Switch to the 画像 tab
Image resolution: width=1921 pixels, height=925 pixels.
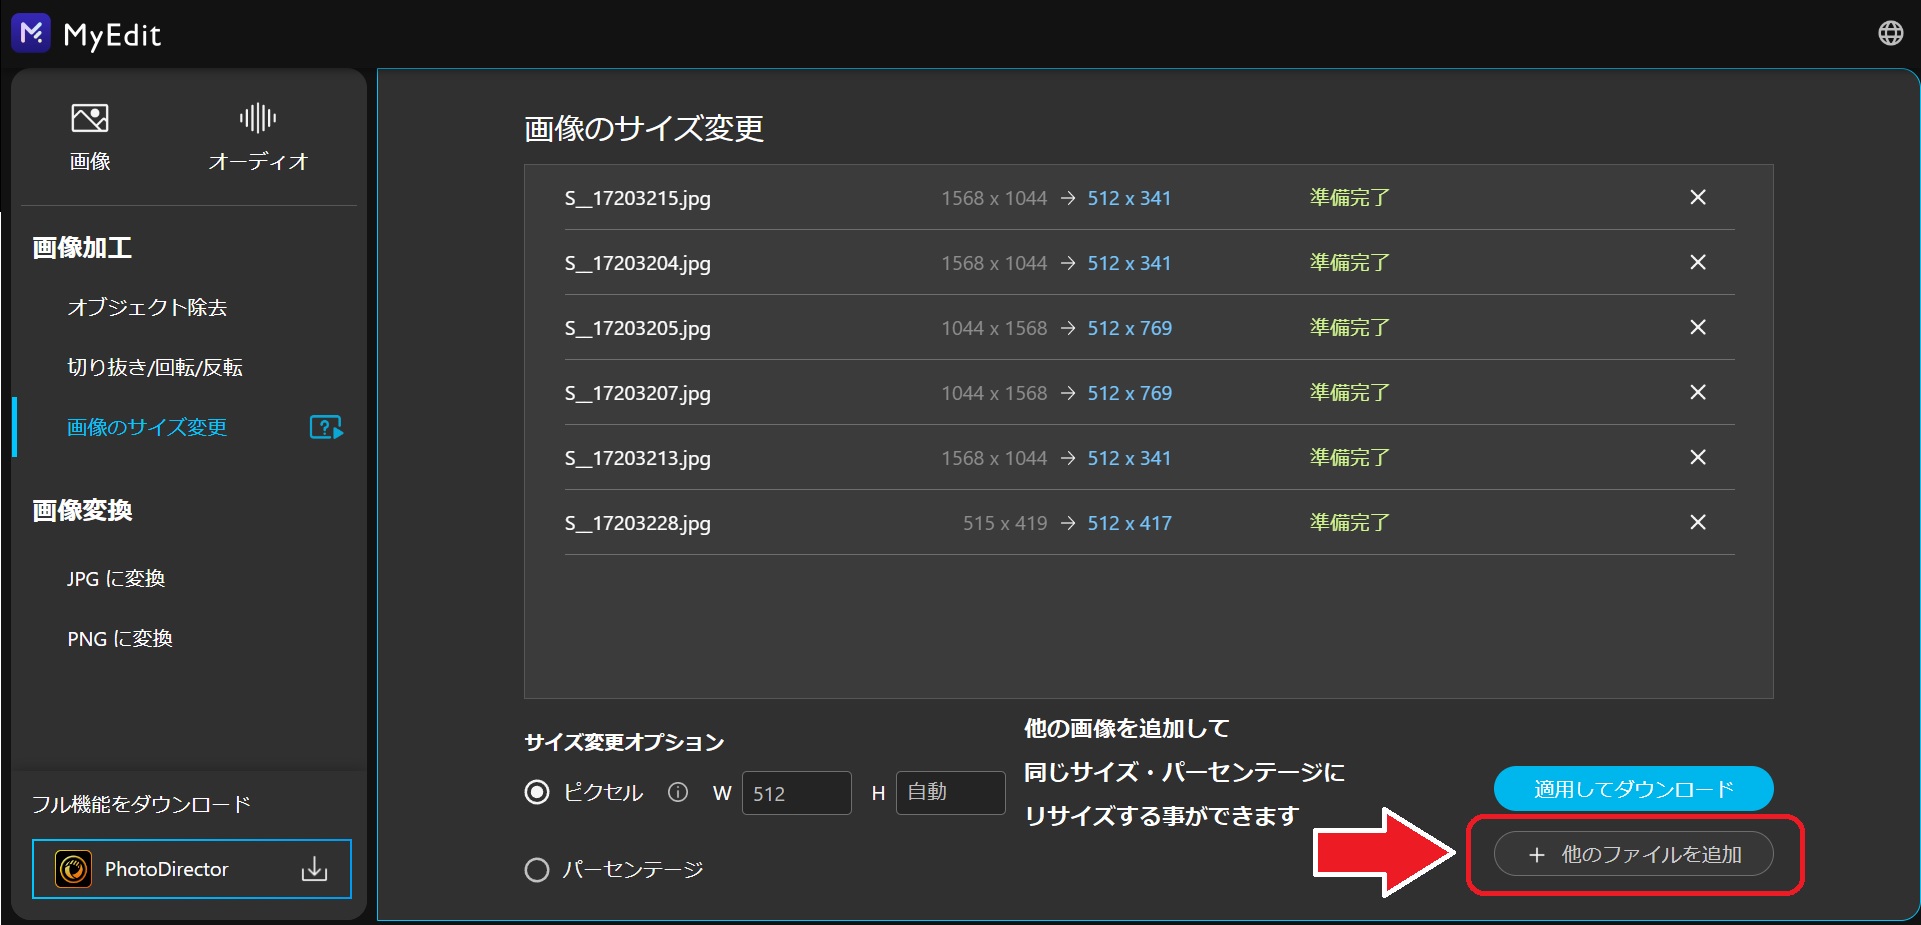[90, 137]
